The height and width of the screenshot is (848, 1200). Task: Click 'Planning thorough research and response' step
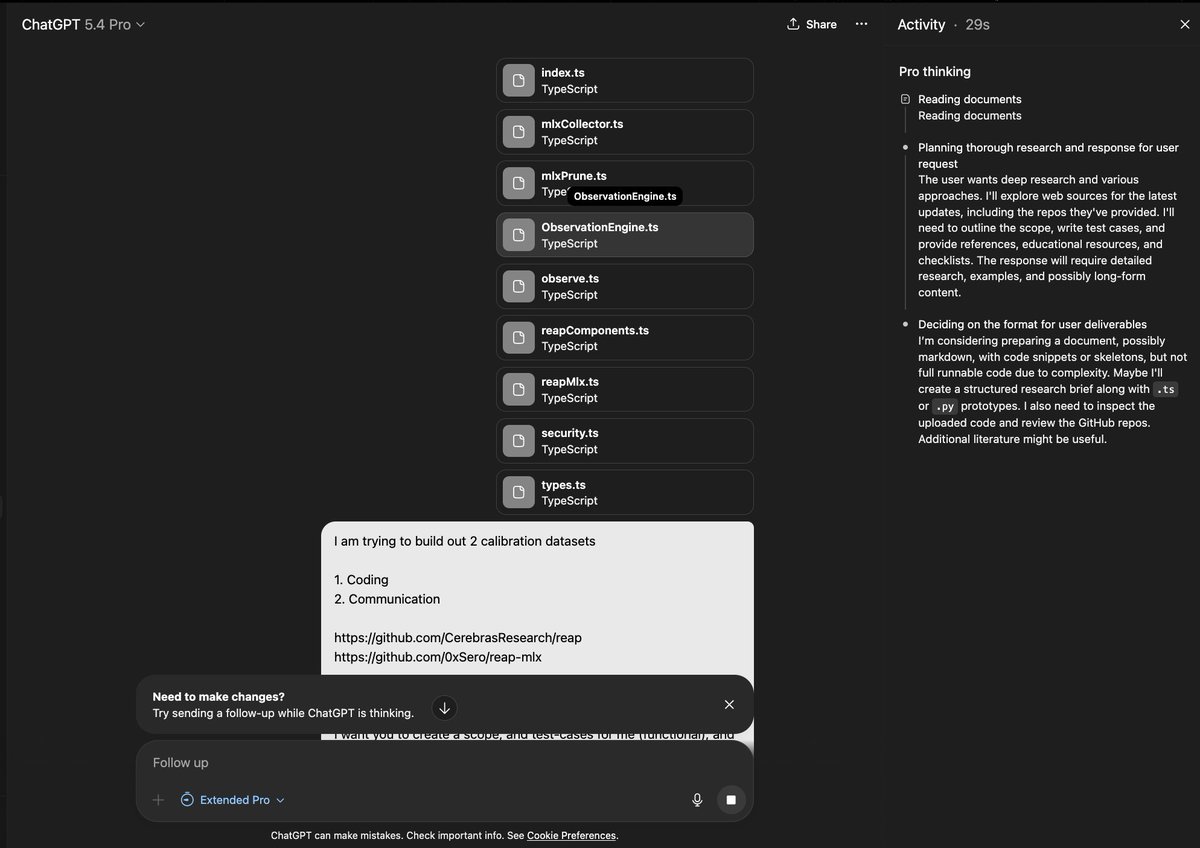click(1048, 155)
